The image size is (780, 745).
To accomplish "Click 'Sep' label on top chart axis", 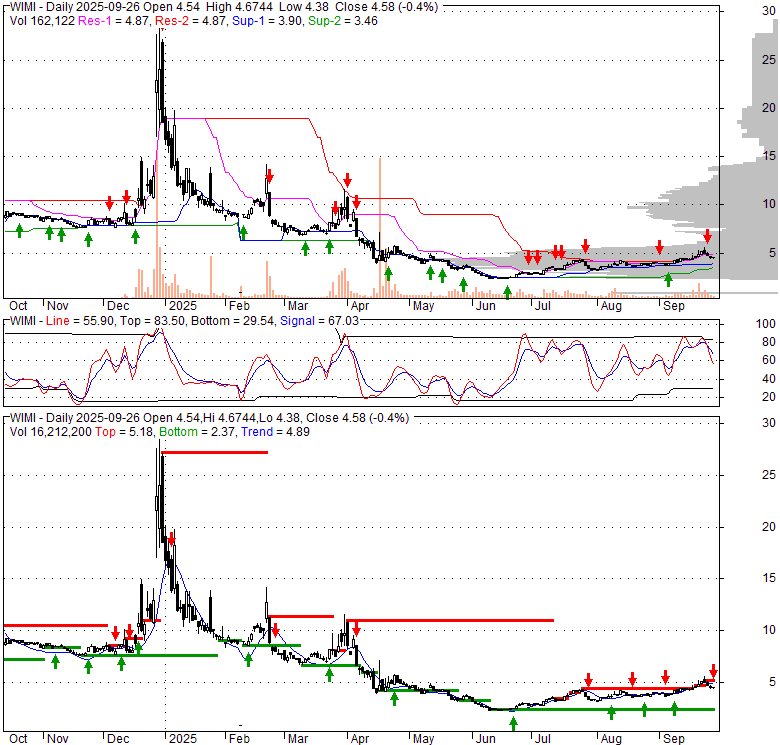I will tap(674, 306).
